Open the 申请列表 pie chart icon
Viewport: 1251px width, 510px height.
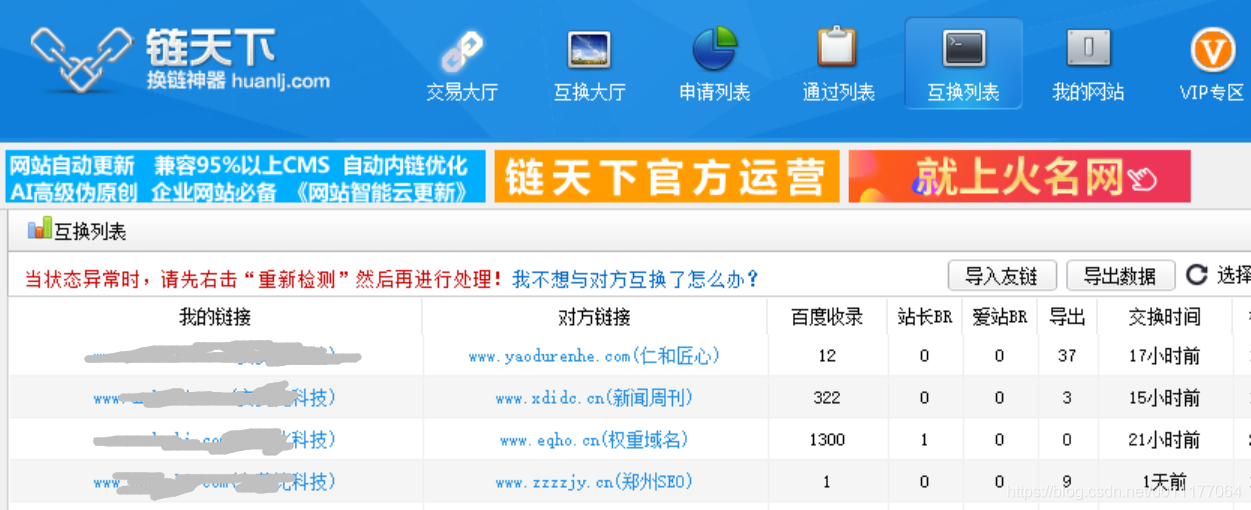pyautogui.click(x=714, y=49)
